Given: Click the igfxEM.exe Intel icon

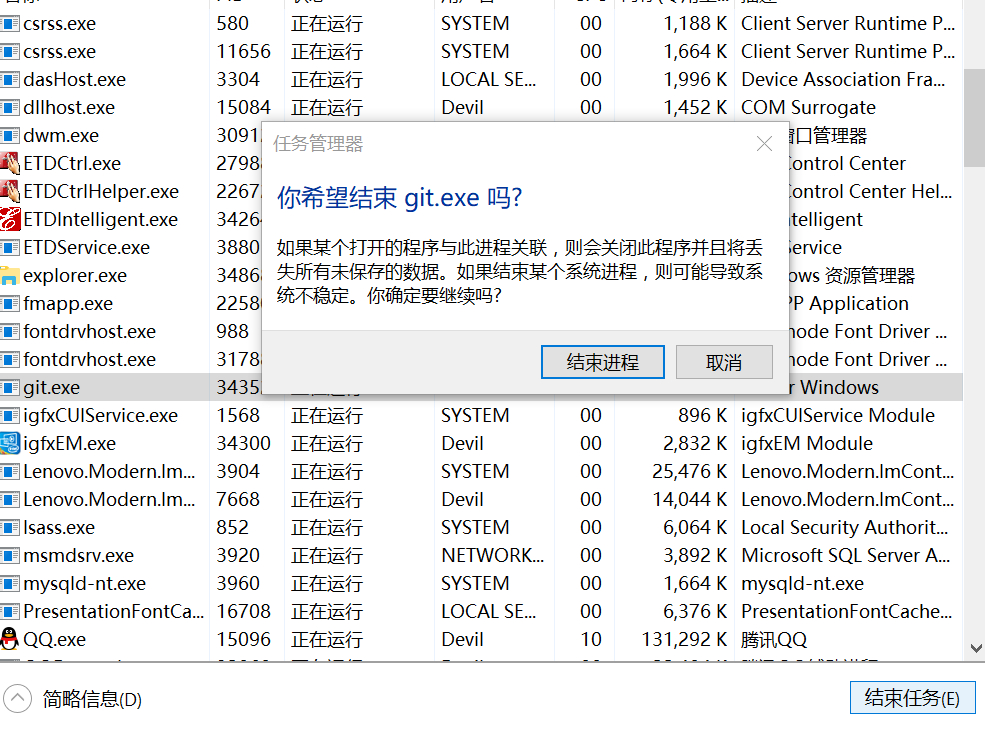Looking at the screenshot, I should [x=10, y=444].
